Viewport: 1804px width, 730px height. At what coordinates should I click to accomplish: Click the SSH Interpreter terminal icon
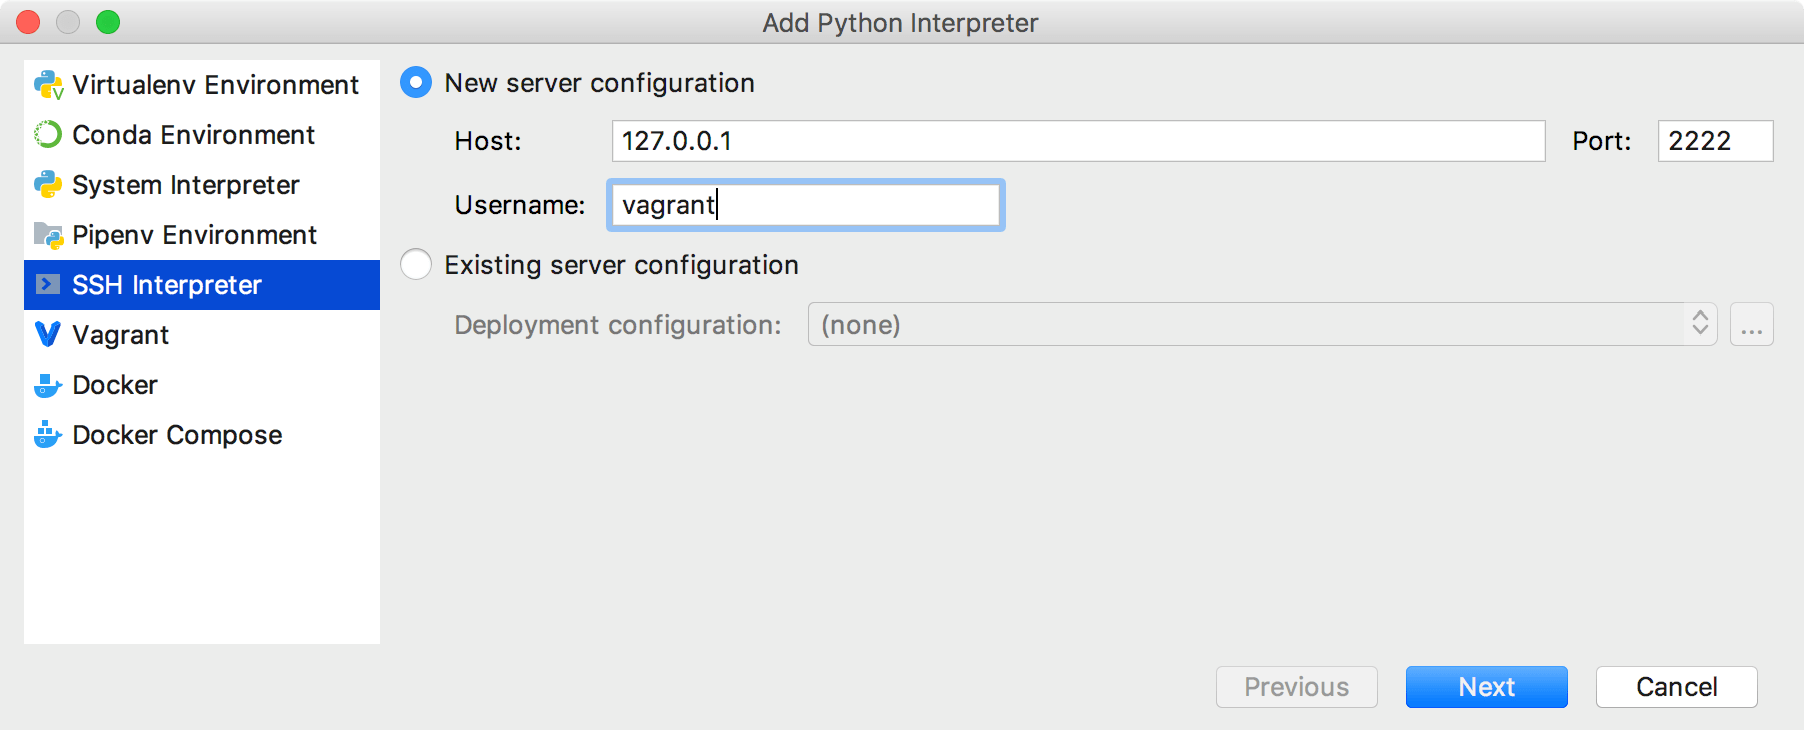click(48, 285)
